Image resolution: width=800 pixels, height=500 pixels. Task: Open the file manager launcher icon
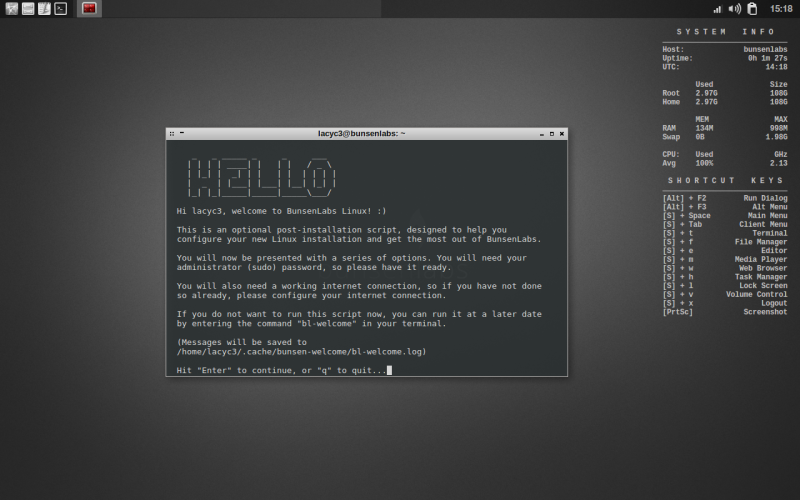coord(28,8)
